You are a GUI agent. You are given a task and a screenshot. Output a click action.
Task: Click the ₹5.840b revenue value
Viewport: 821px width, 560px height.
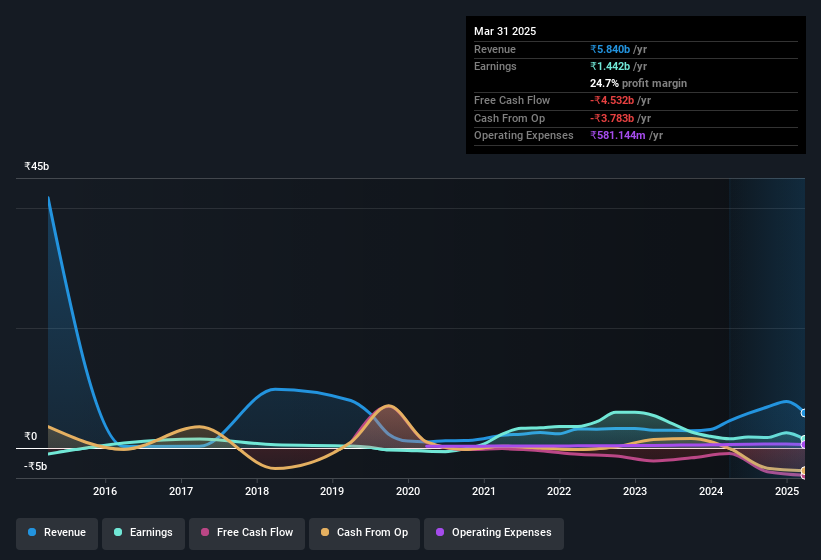click(x=610, y=49)
